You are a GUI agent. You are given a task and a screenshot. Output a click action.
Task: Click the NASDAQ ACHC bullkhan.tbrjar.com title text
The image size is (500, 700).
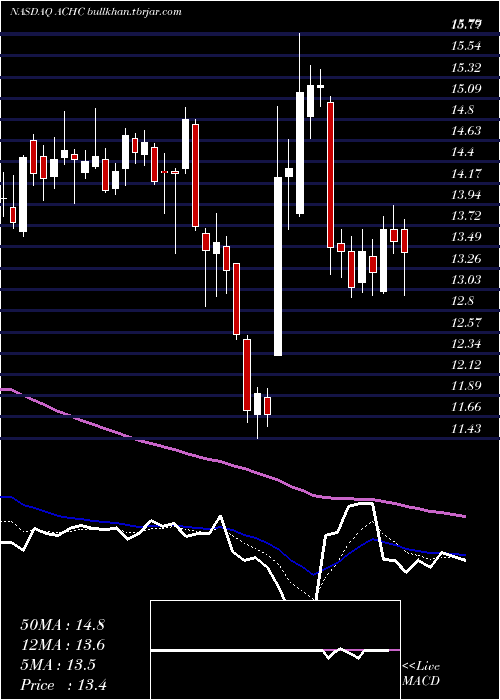(x=96, y=12)
